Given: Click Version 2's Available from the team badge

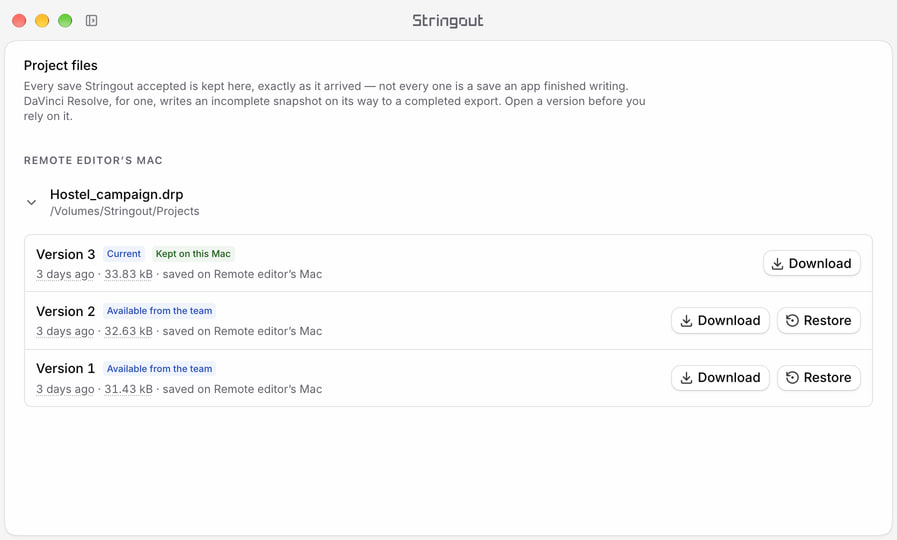Looking at the screenshot, I should pyautogui.click(x=159, y=311).
